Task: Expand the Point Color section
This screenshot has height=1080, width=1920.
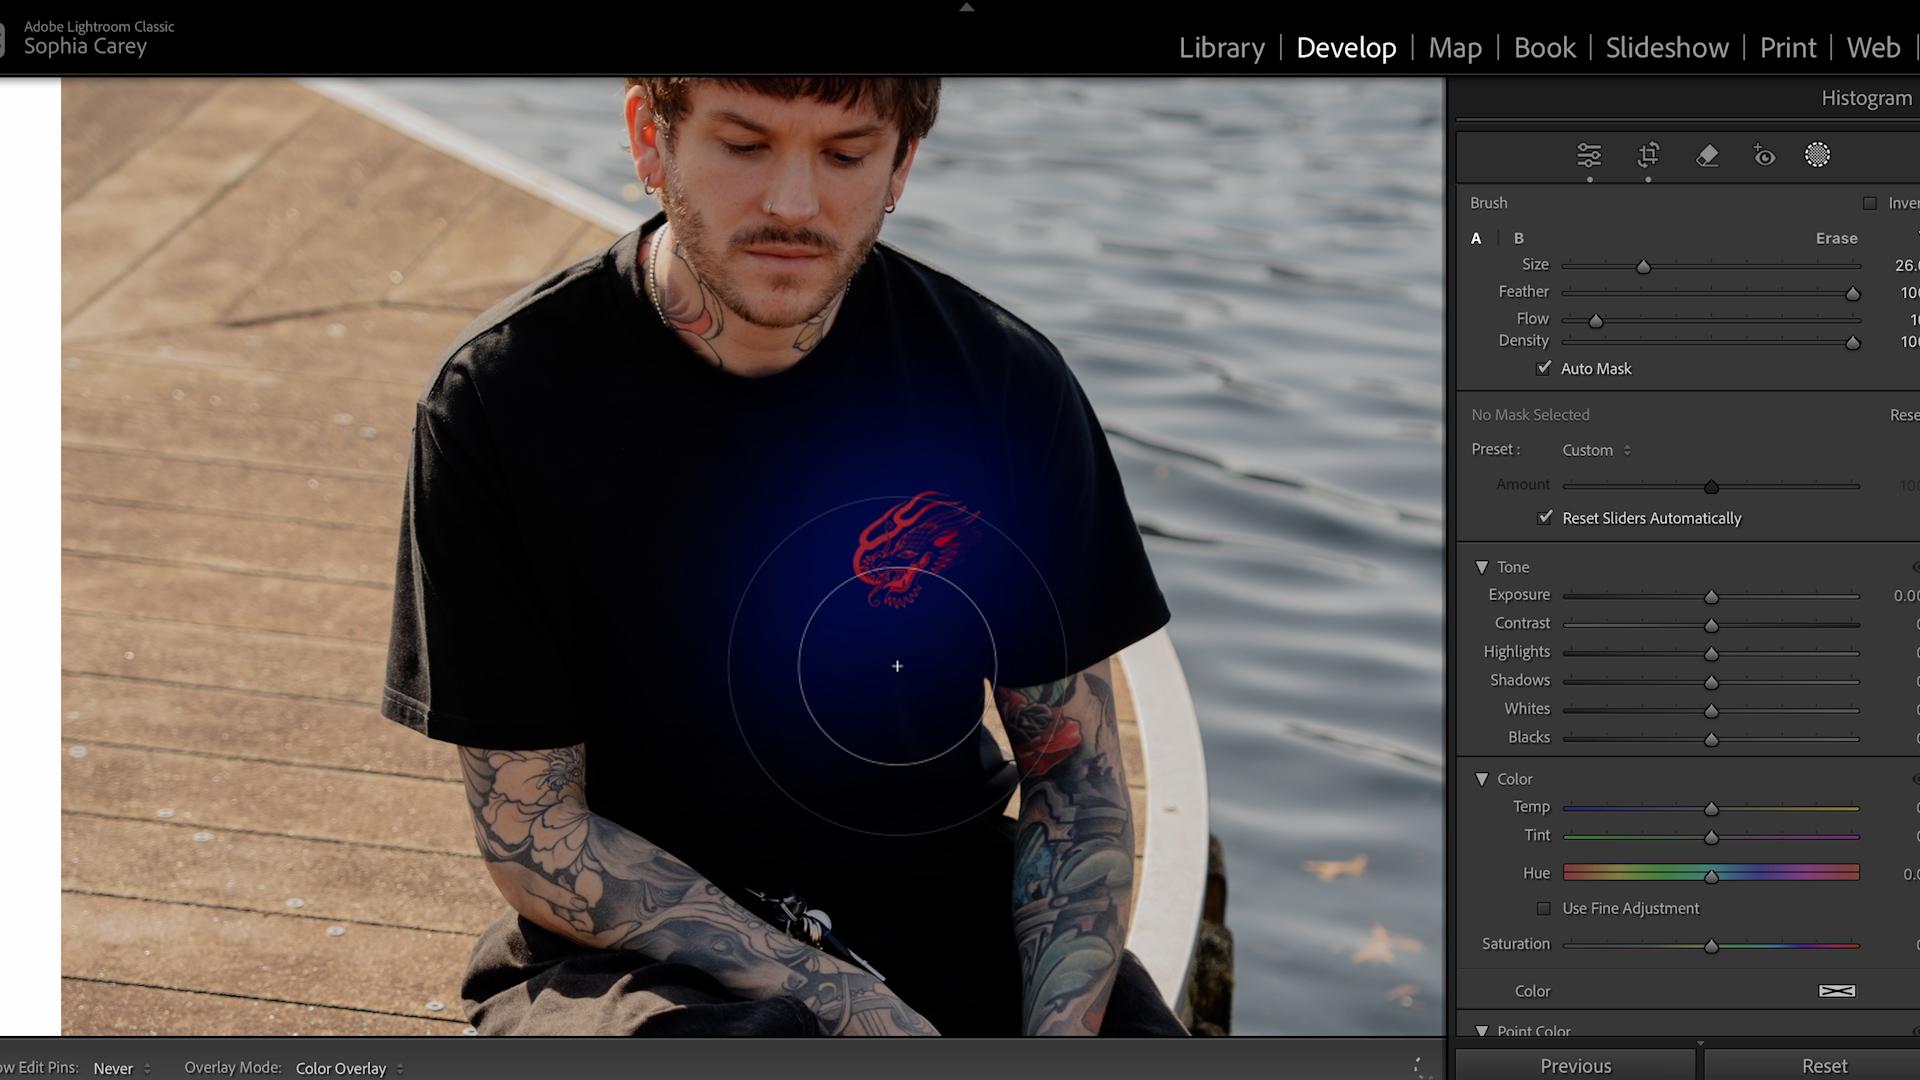Action: (1483, 1031)
